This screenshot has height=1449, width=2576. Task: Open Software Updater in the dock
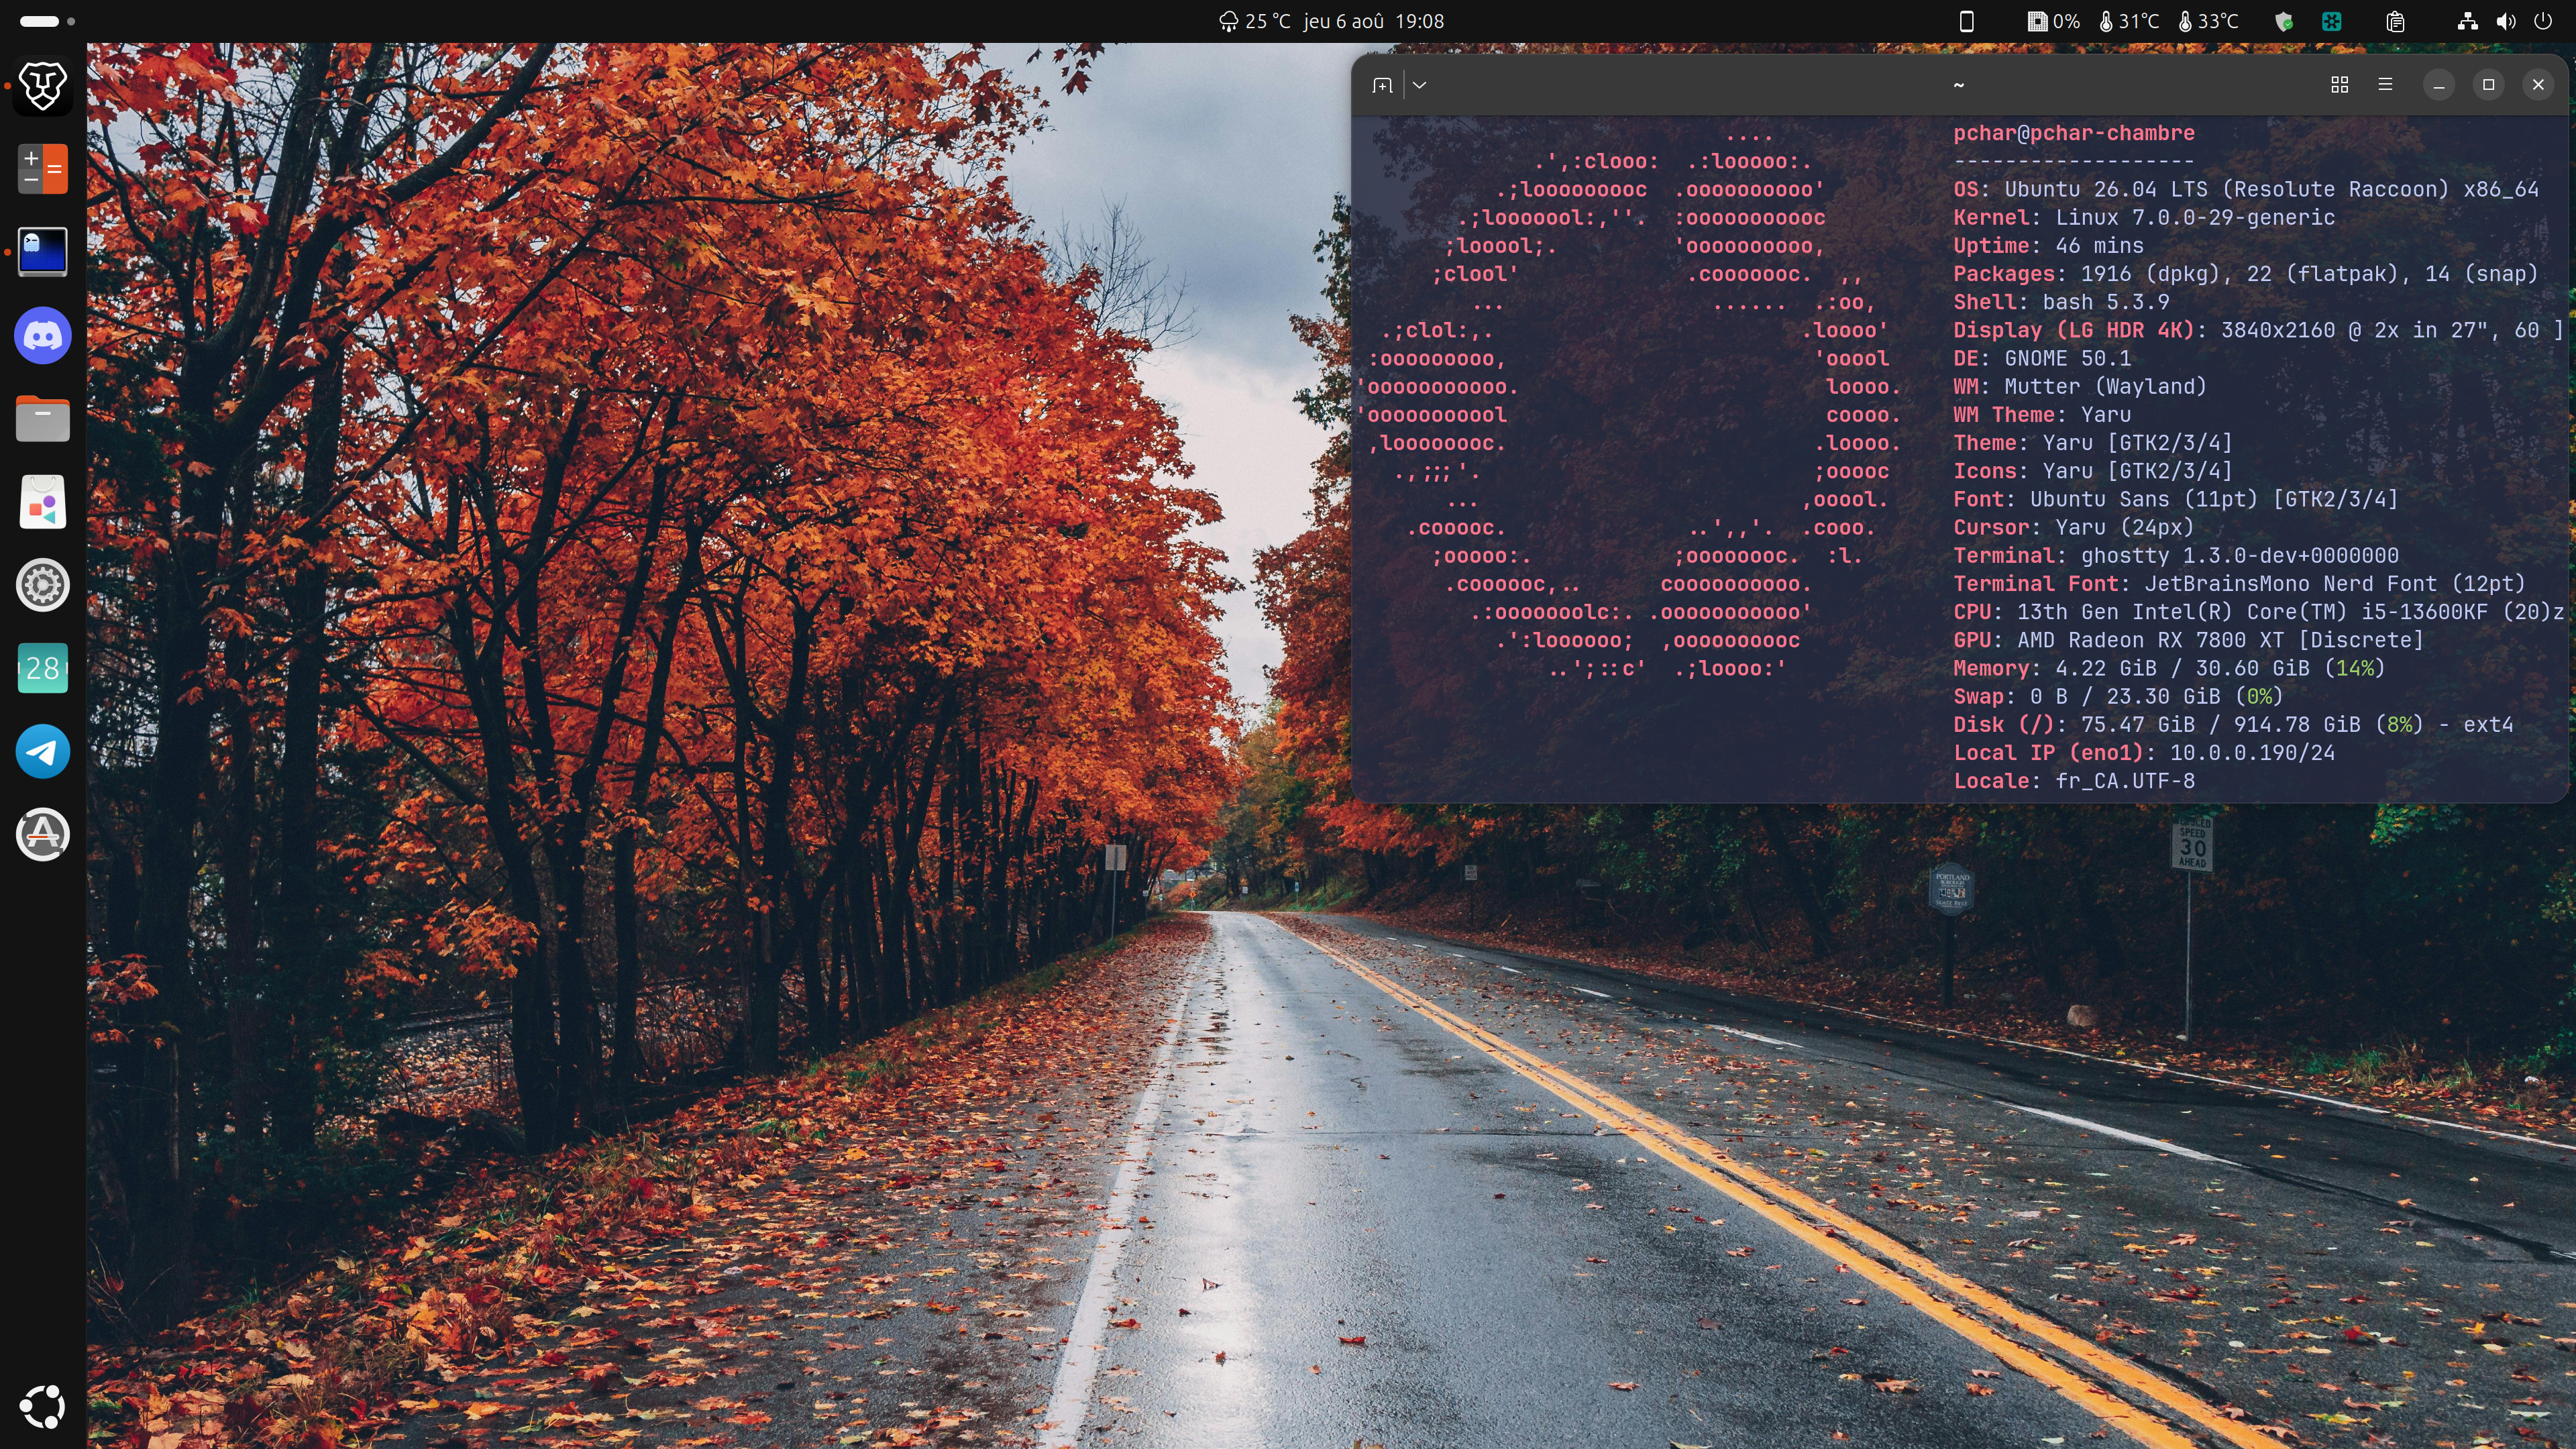click(x=43, y=834)
